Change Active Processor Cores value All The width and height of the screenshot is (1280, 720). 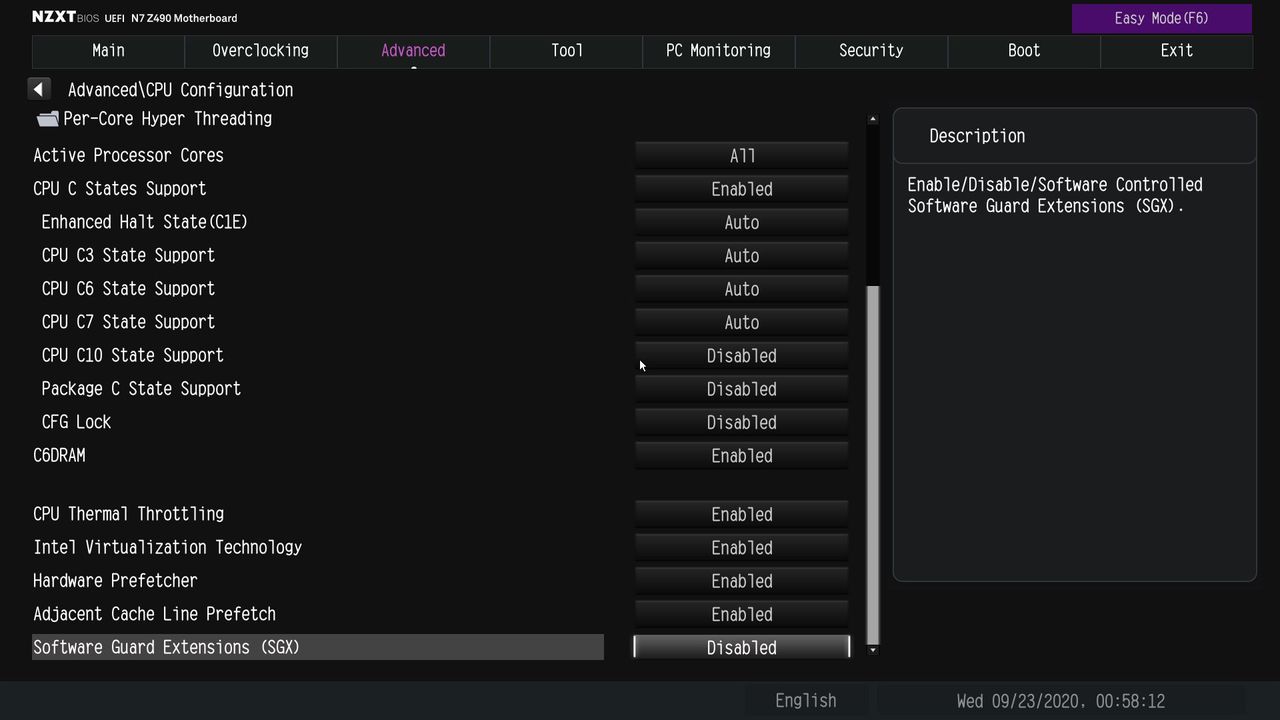point(742,156)
